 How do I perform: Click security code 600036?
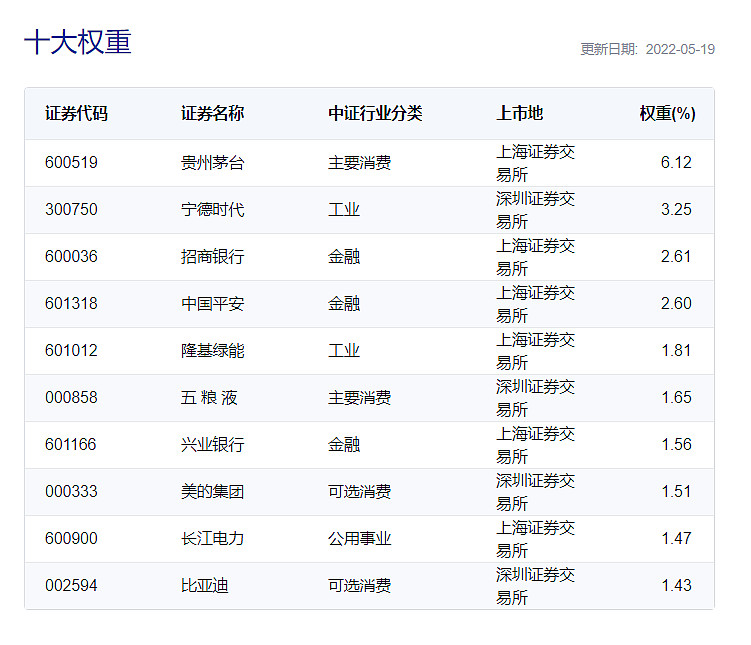(71, 256)
